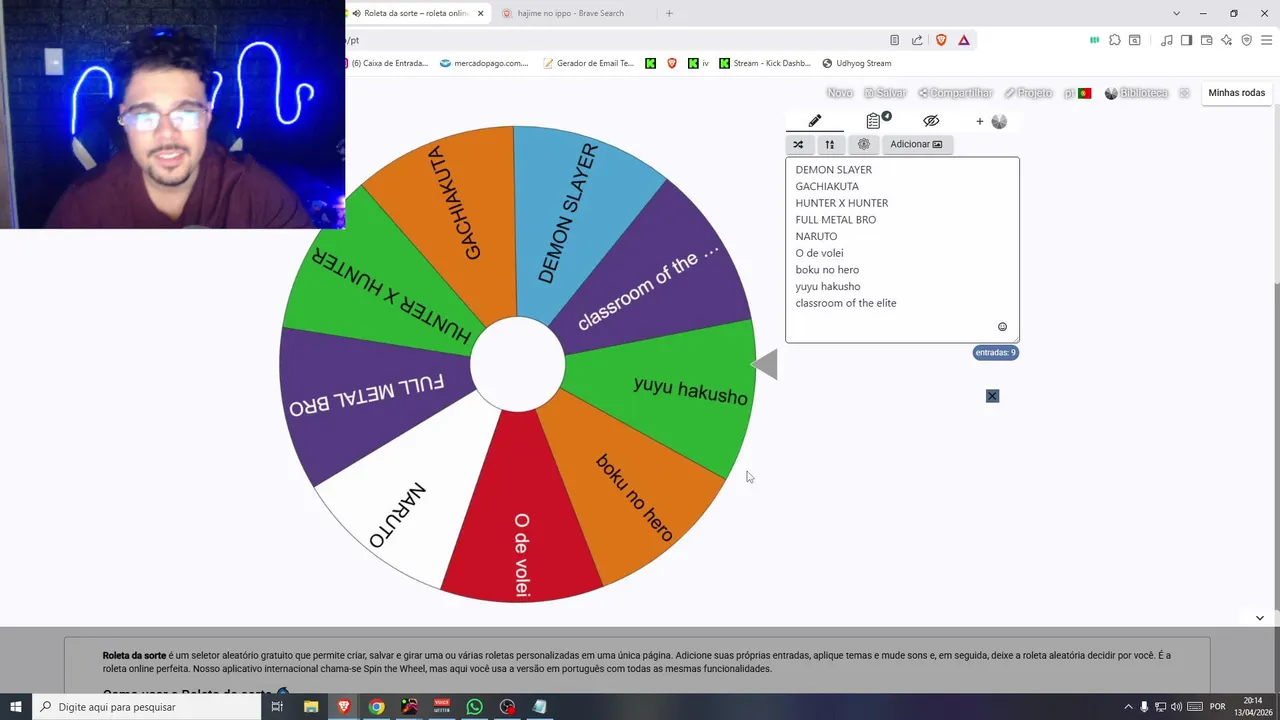Click the Adicionar image button
The width and height of the screenshot is (1280, 720).
coord(916,144)
